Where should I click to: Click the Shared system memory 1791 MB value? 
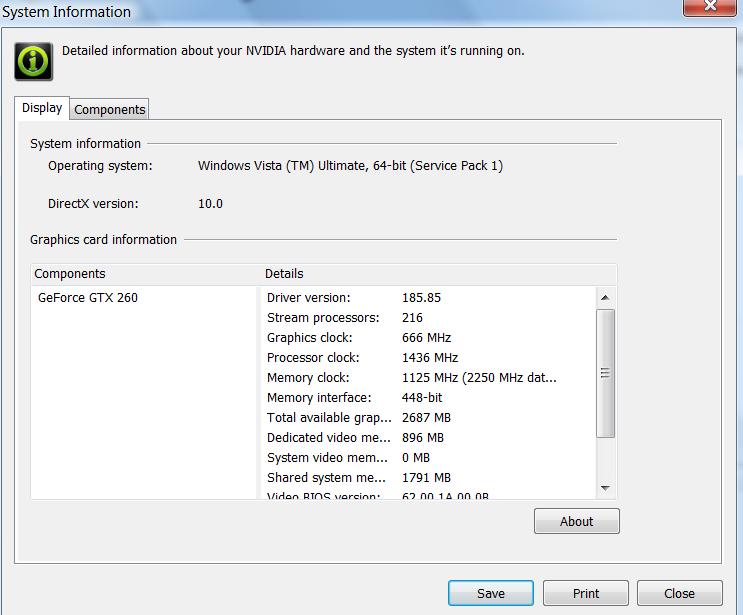(x=426, y=478)
